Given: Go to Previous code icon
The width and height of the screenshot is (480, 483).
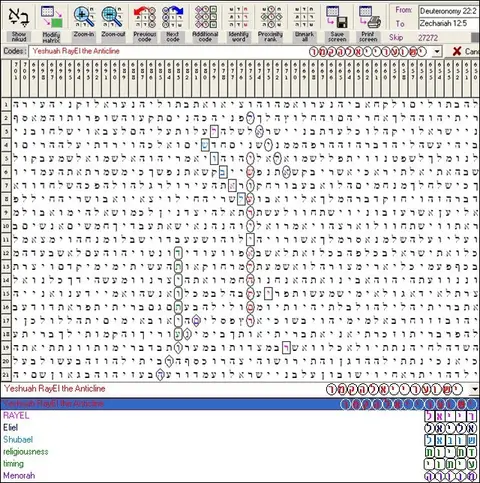Looking at the screenshot, I should [x=145, y=17].
